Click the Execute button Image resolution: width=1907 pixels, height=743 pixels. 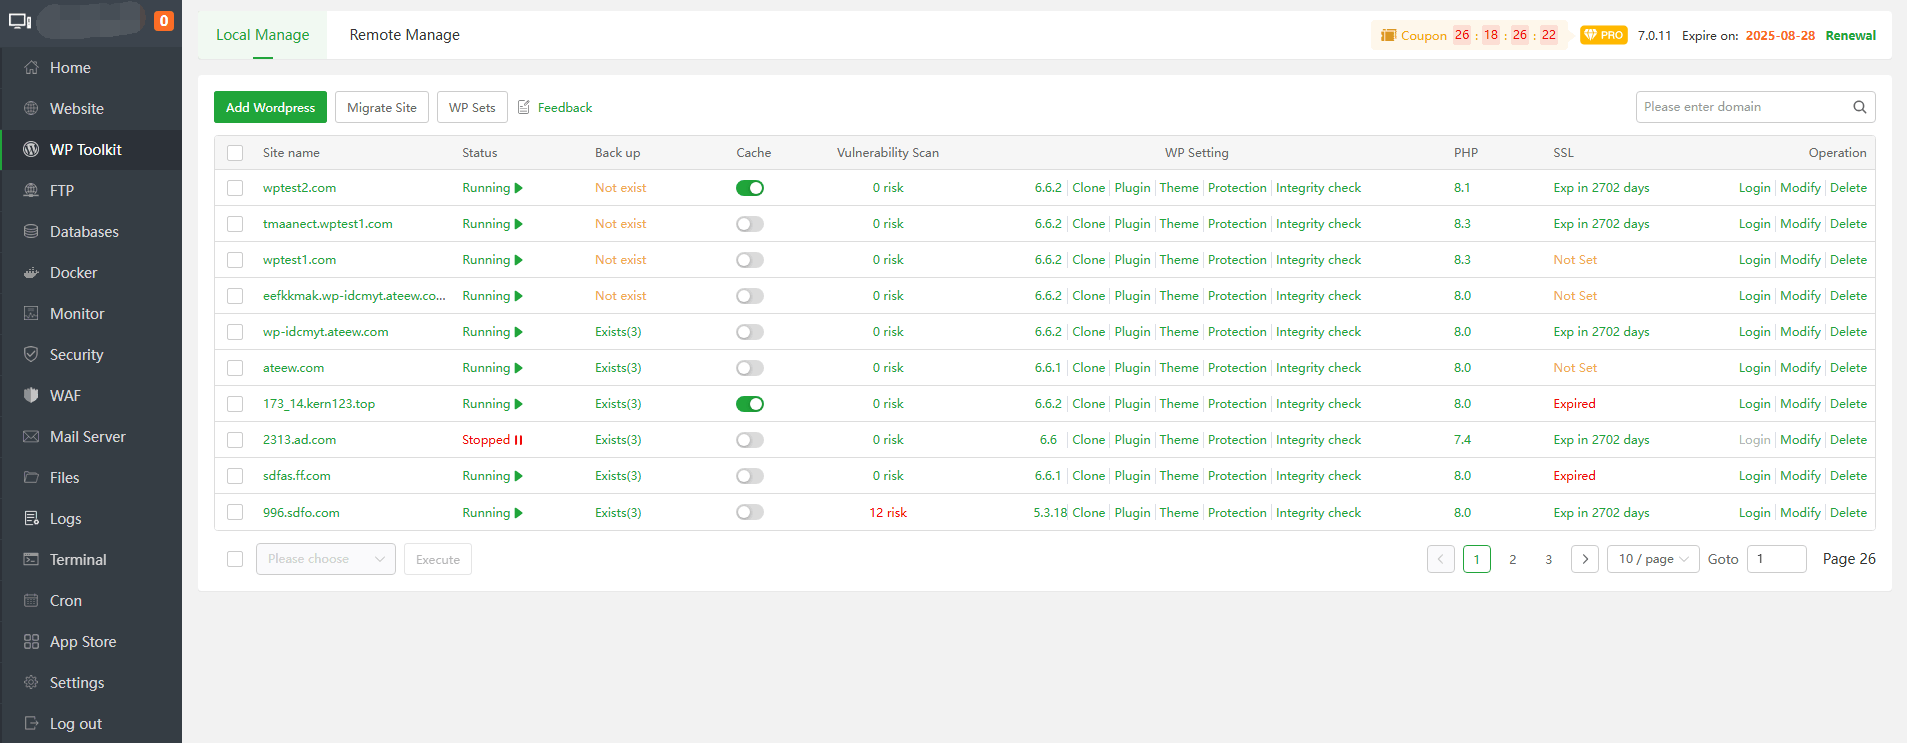[x=438, y=559]
